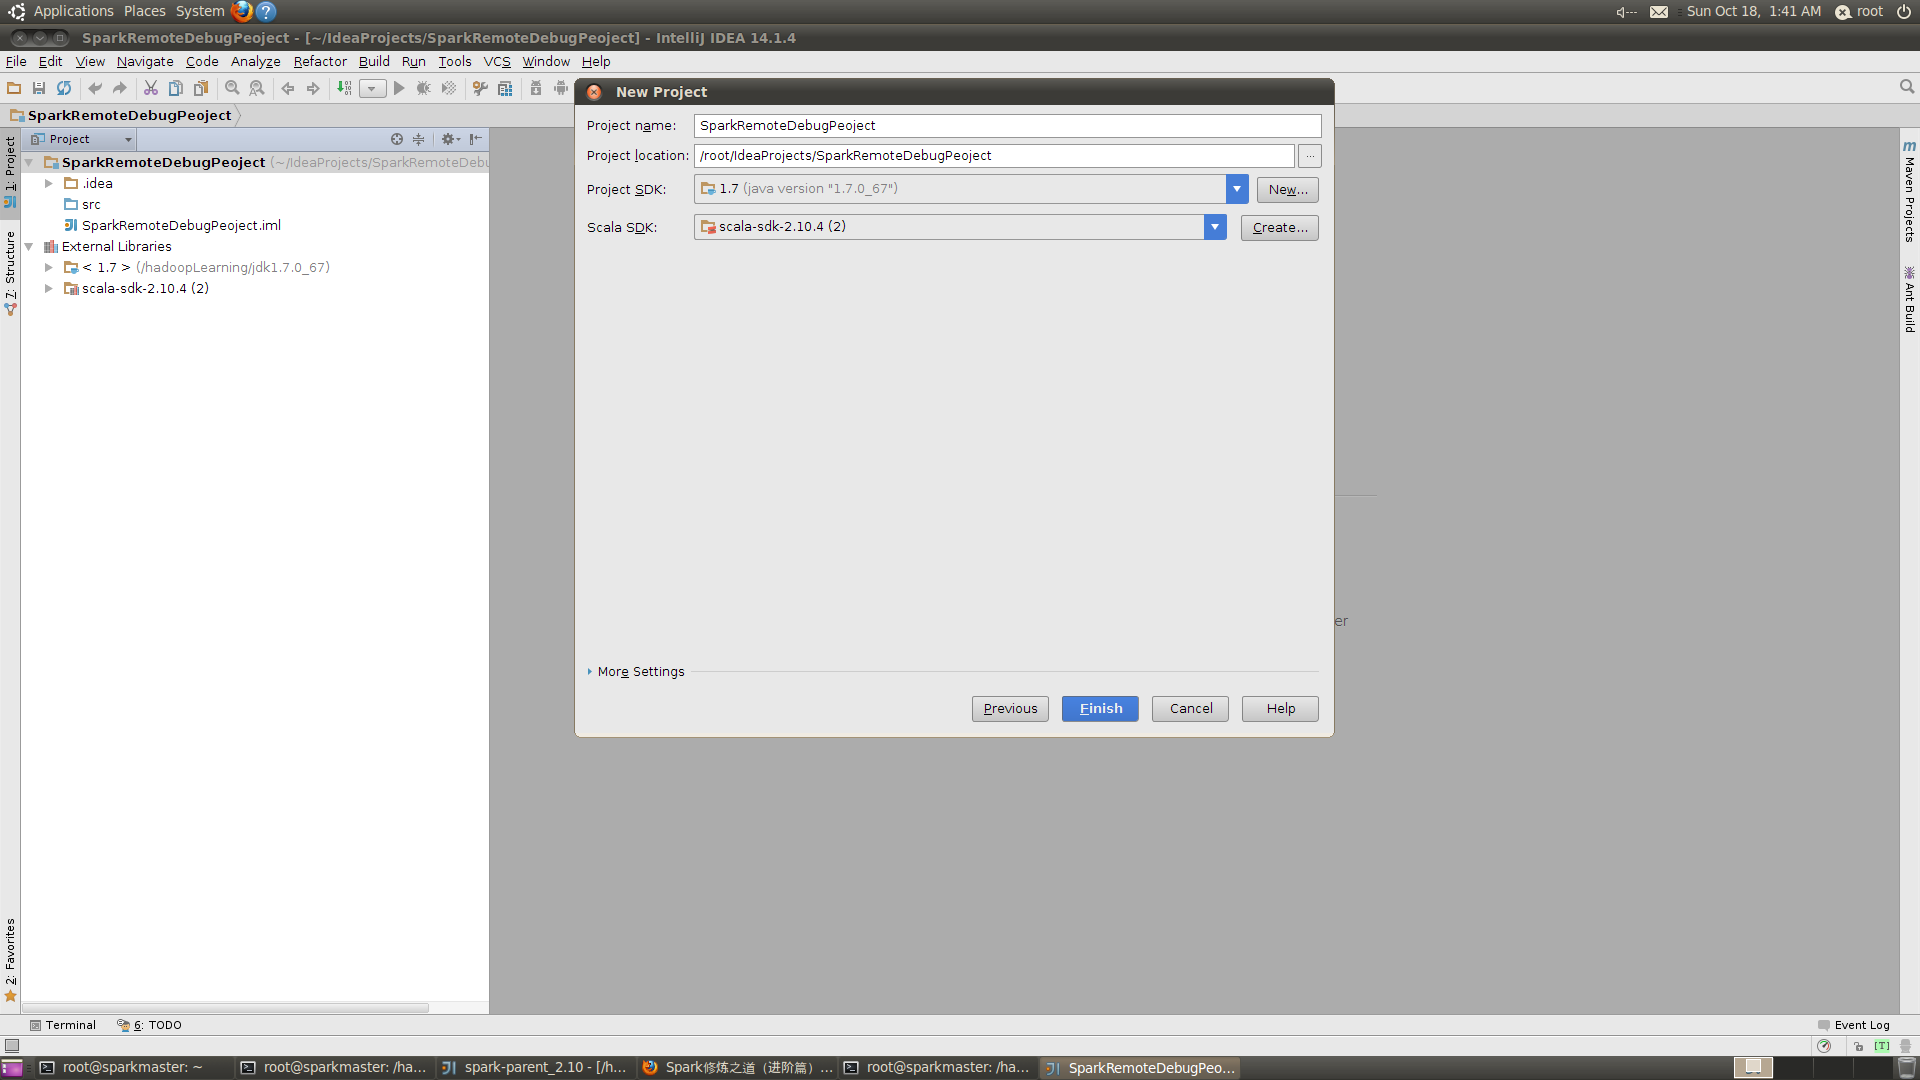Open the Firefox launcher in top panel
This screenshot has height=1080, width=1920.
coord(242,11)
